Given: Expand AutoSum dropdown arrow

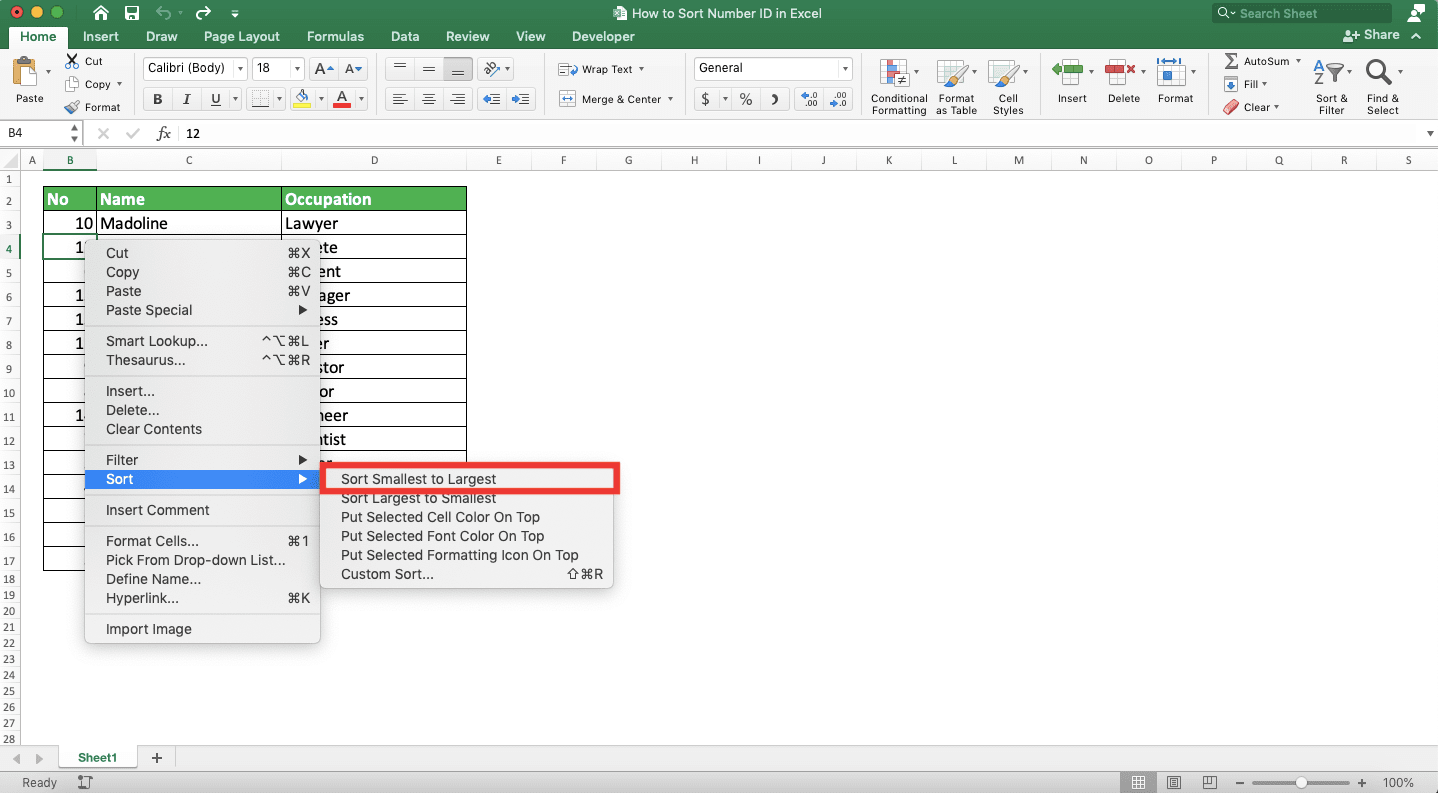Looking at the screenshot, I should (x=1298, y=61).
